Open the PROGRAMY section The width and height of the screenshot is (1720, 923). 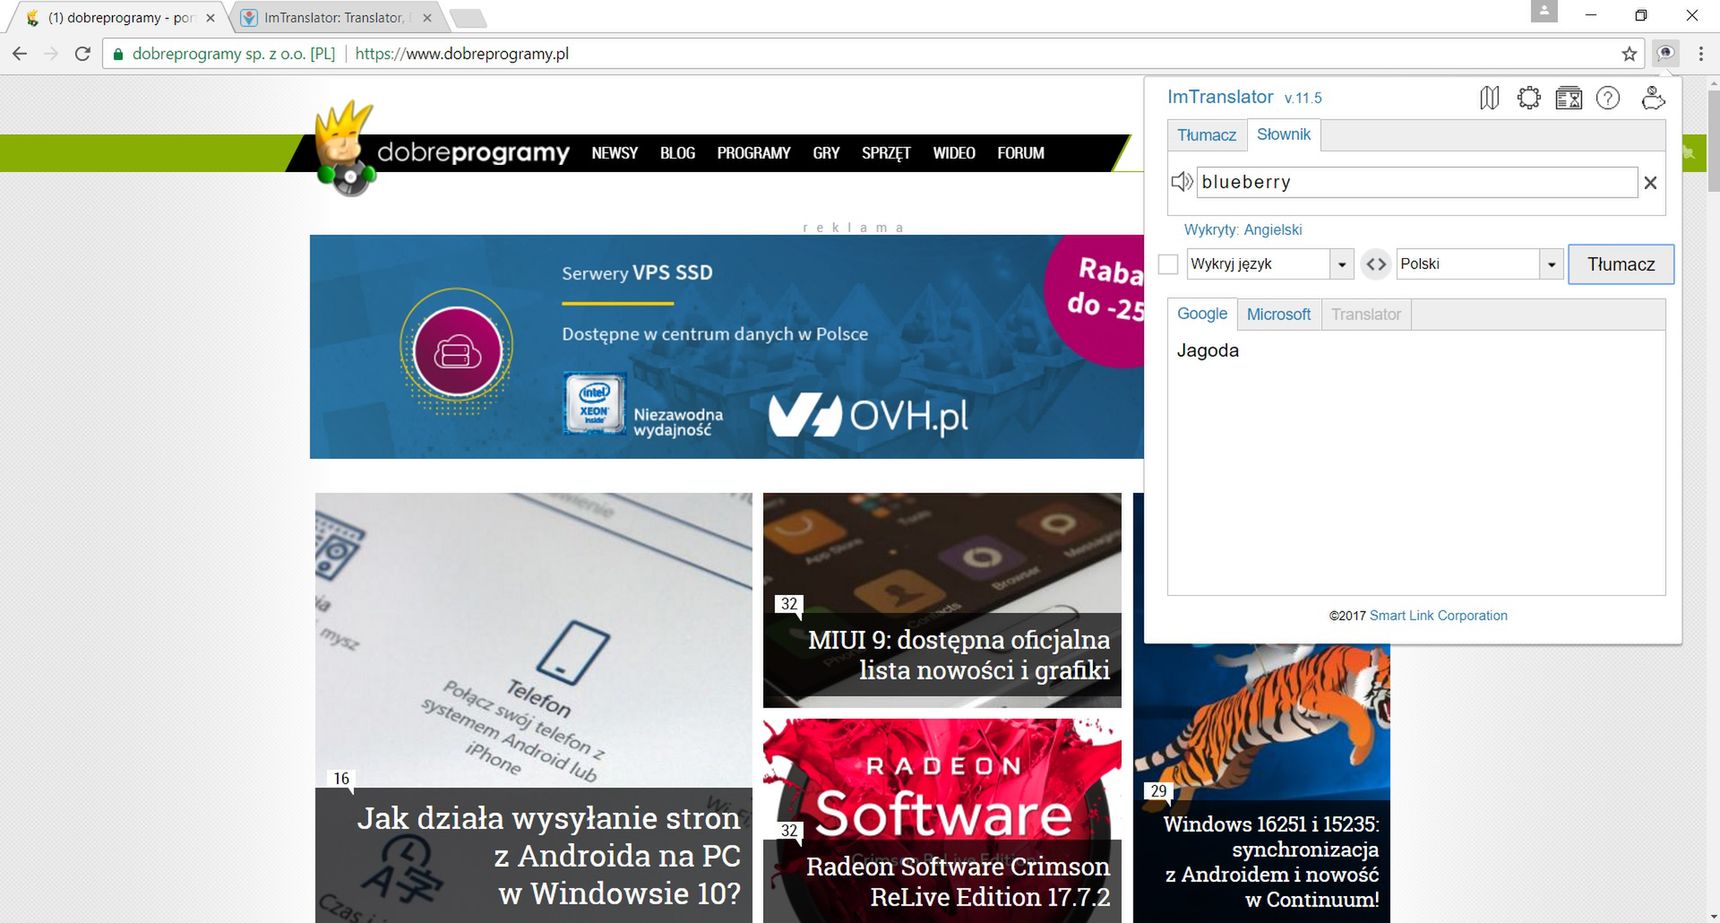[x=753, y=153]
